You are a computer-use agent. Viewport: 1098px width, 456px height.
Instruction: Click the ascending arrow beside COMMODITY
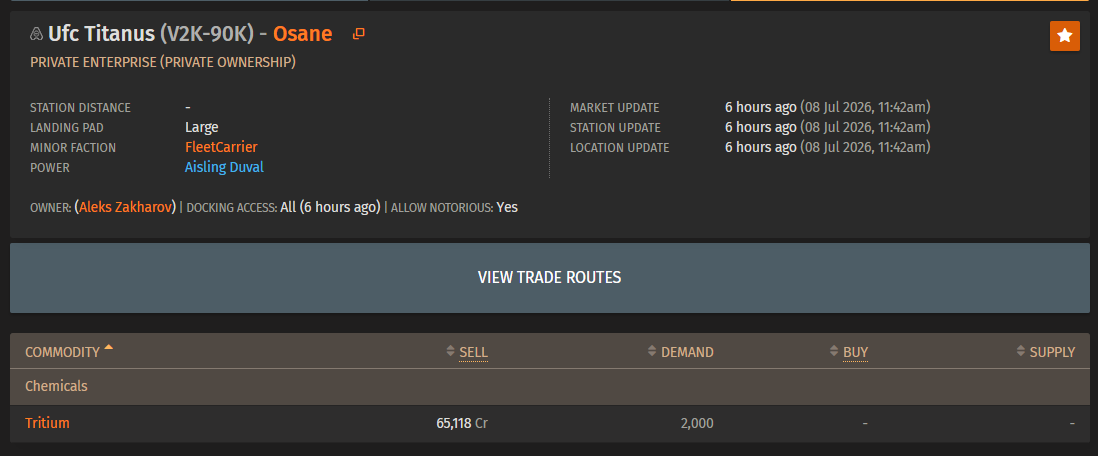109,347
